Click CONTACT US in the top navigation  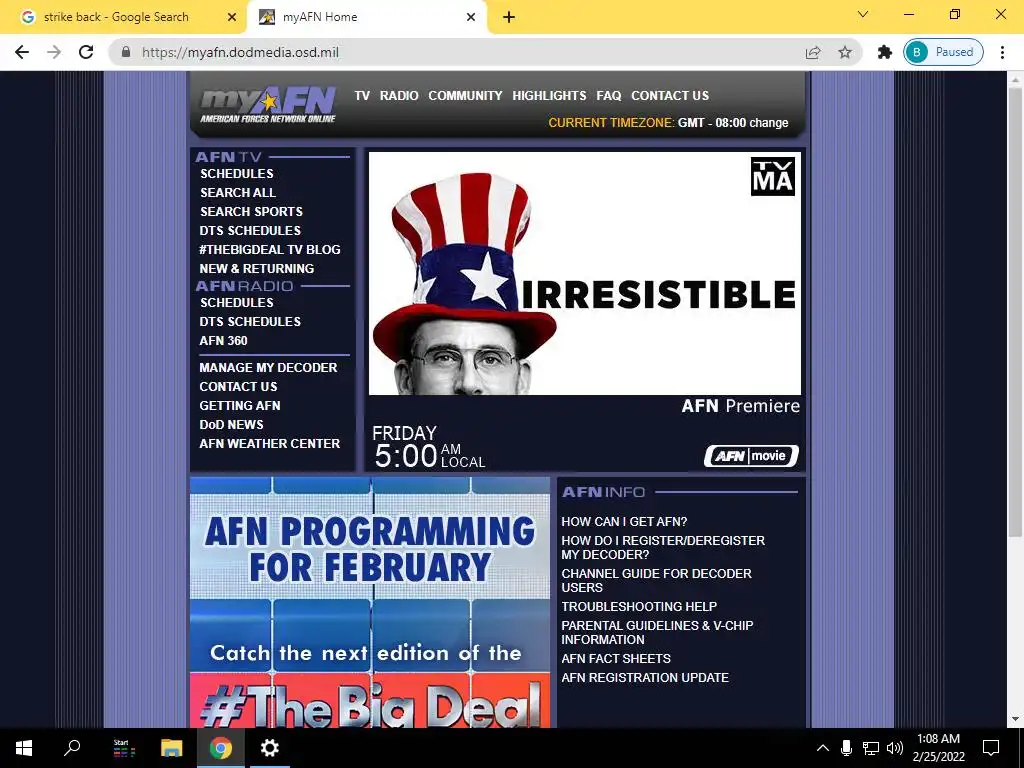pyautogui.click(x=670, y=95)
